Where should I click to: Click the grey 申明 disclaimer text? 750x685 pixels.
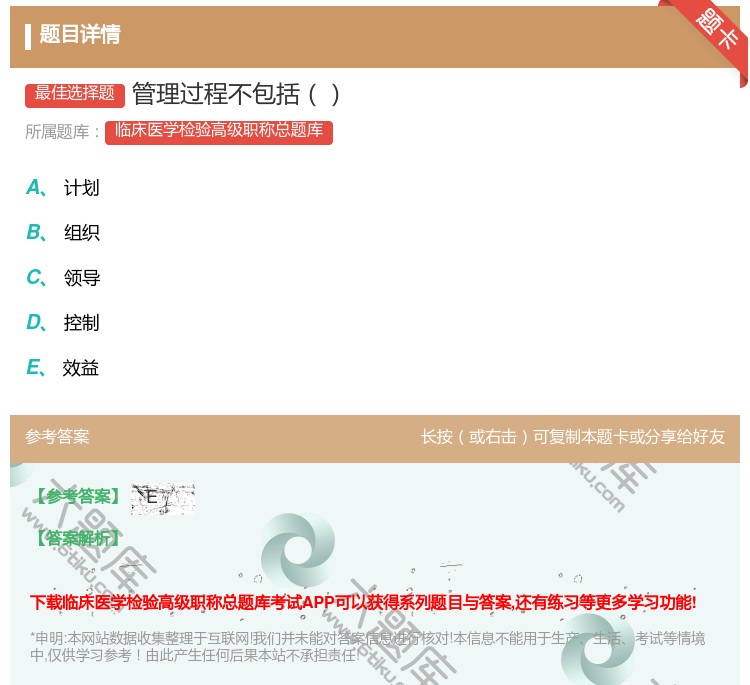[367, 646]
